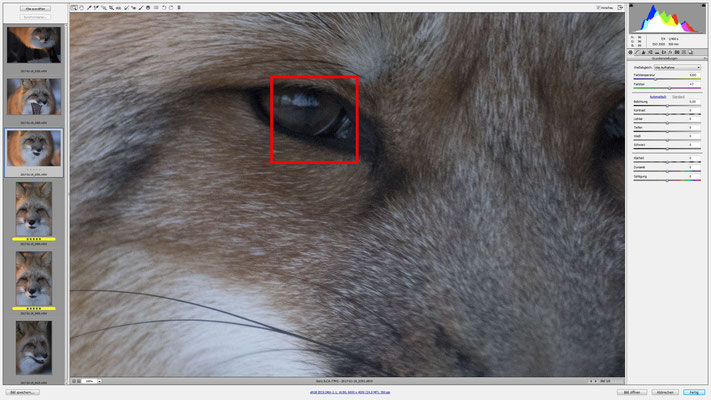Open the Camera Calibration panel tab
The height and width of the screenshot is (400, 711).
pos(677,52)
